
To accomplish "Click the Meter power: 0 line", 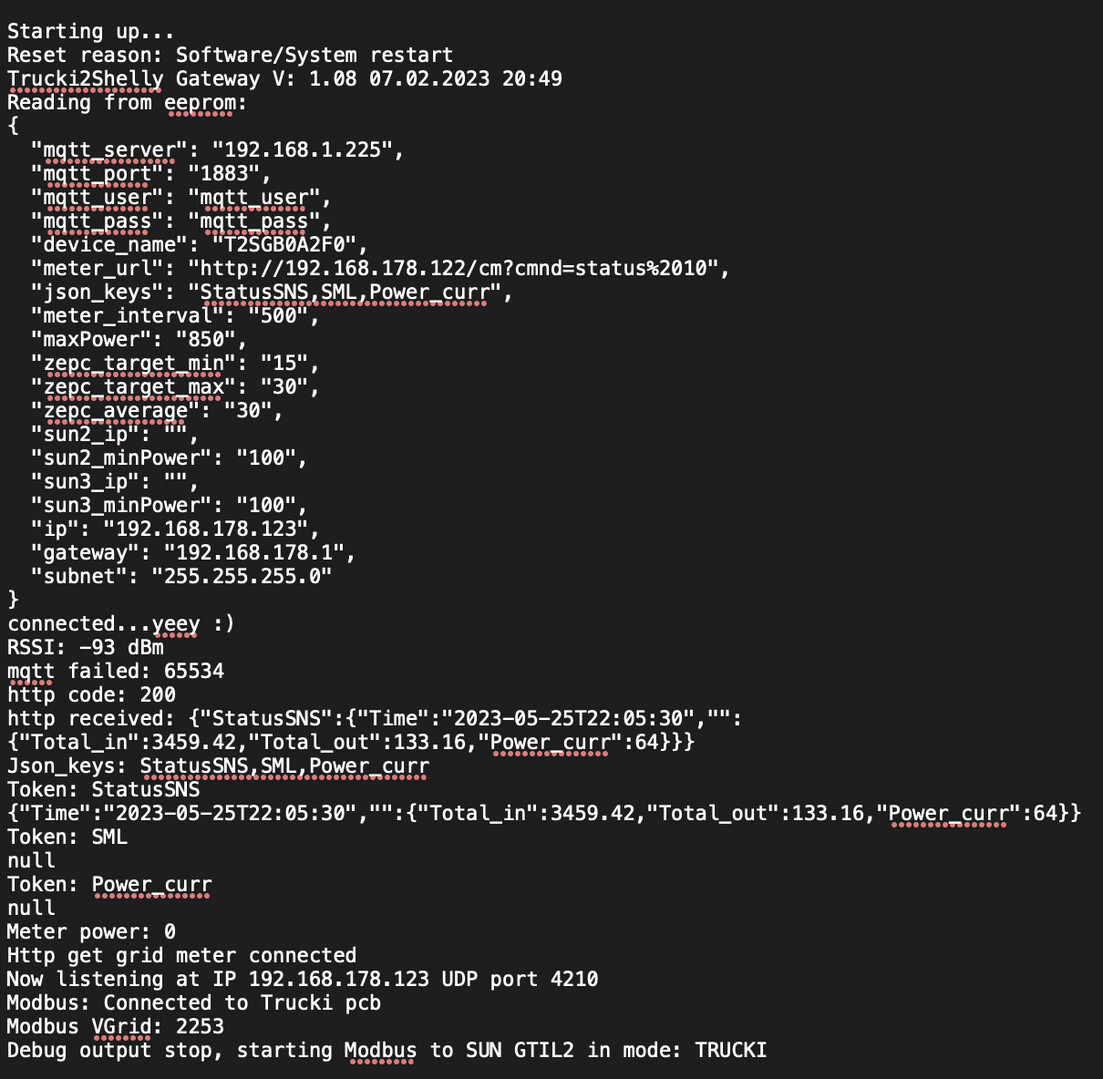I will (x=91, y=932).
